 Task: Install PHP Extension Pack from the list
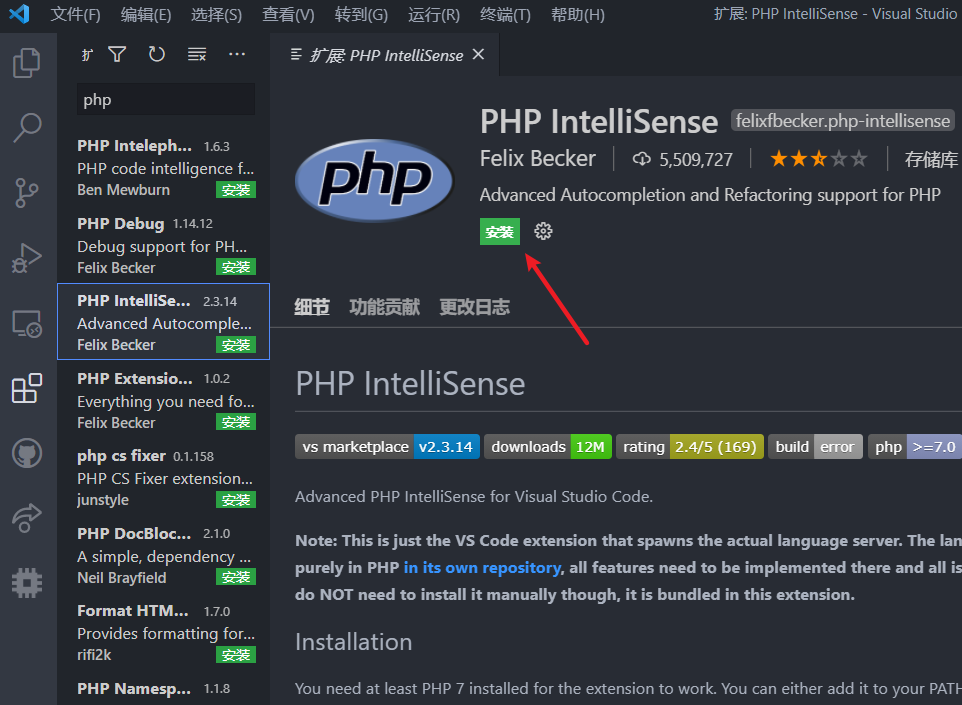[236, 422]
